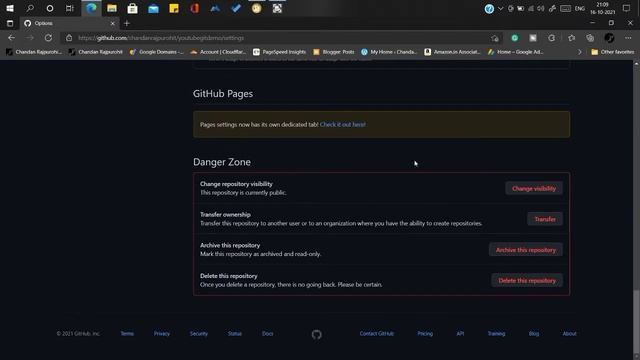Go back to the previous page
The height and width of the screenshot is (360, 640).
pos(11,38)
